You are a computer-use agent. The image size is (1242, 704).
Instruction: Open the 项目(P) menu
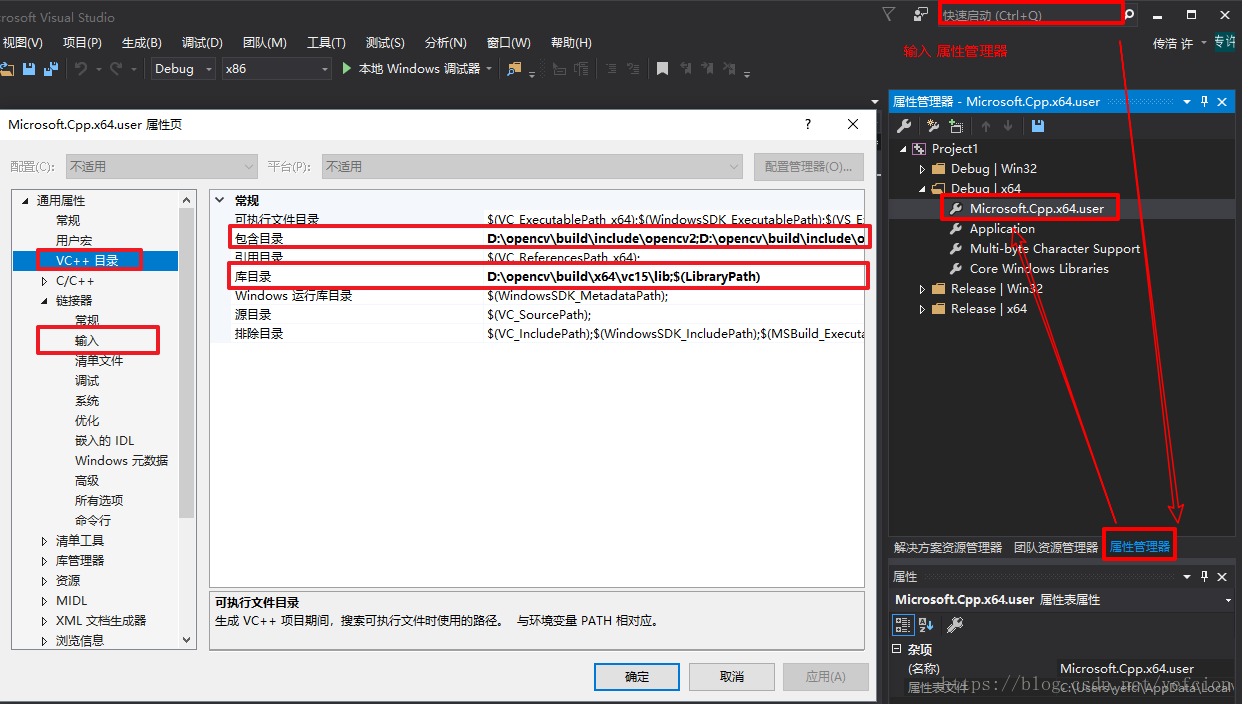tap(82, 43)
